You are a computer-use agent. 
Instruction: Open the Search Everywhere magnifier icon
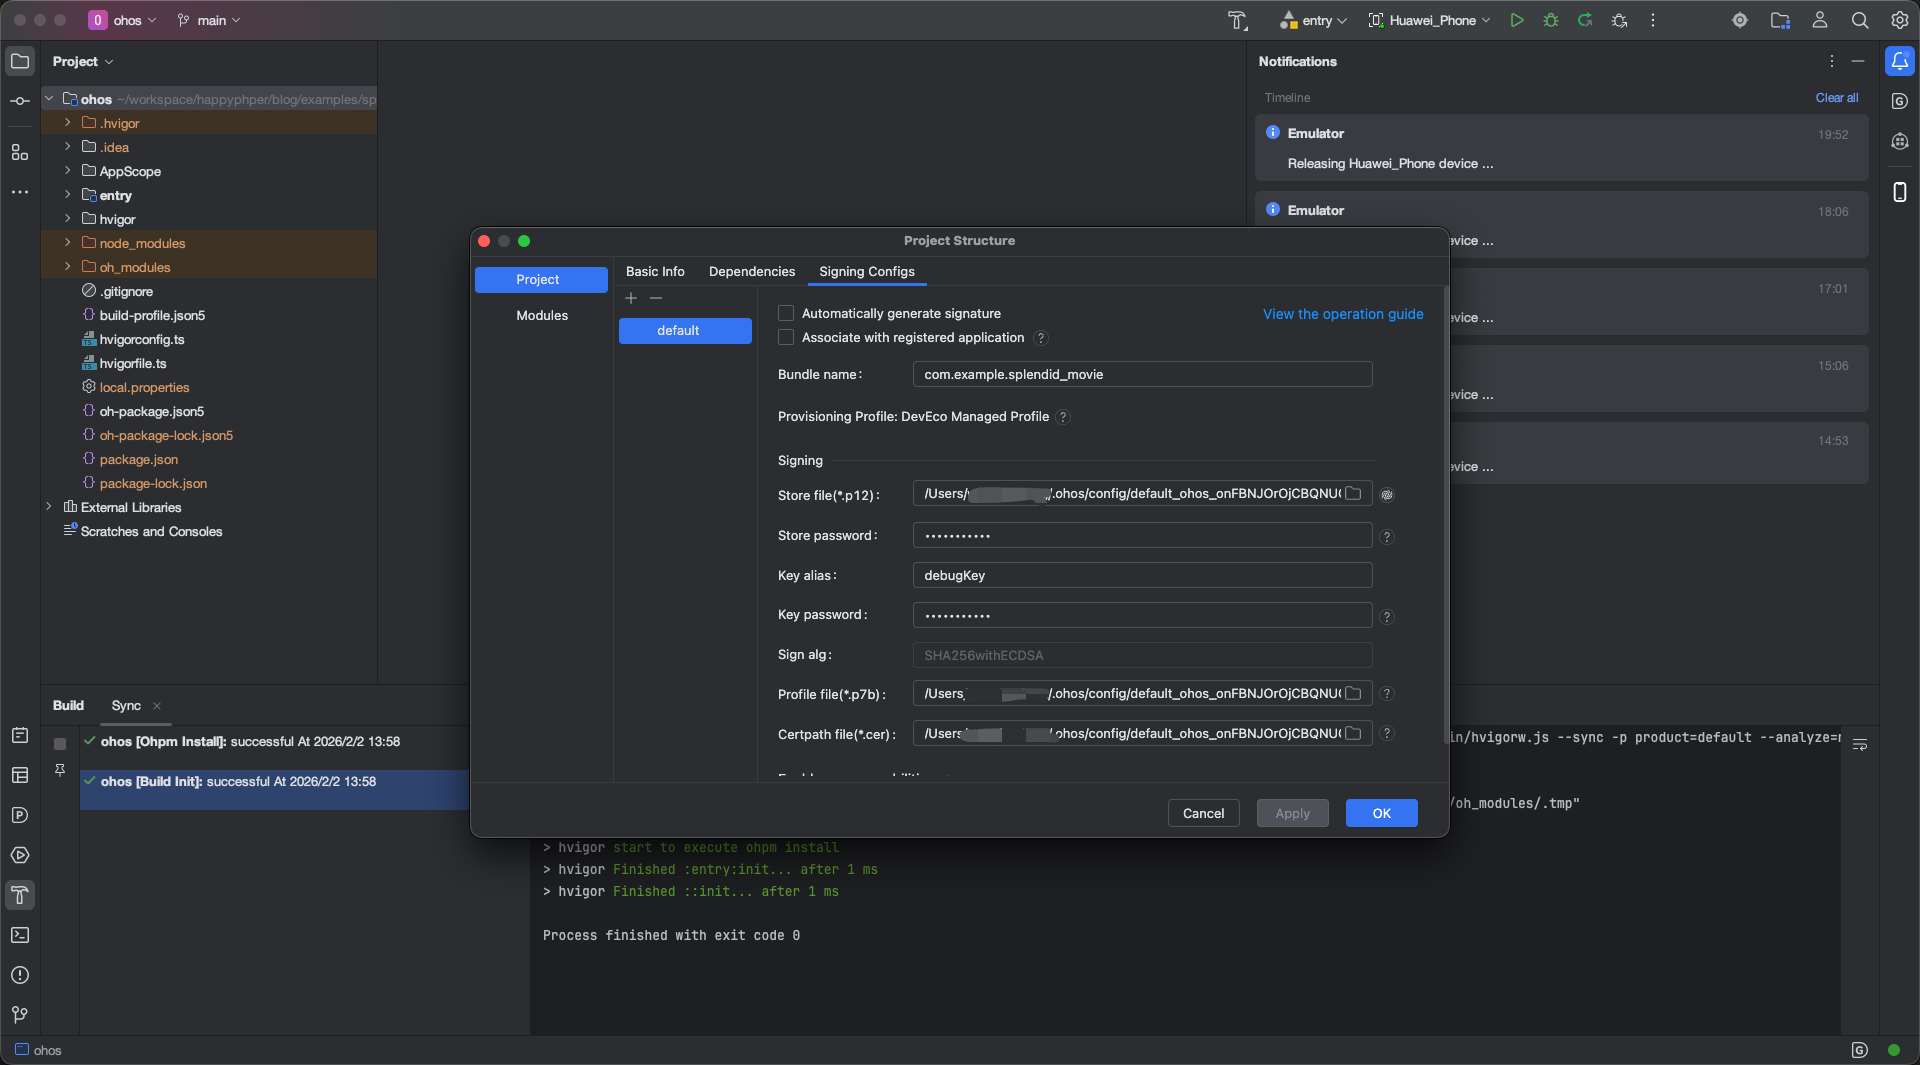(1860, 20)
